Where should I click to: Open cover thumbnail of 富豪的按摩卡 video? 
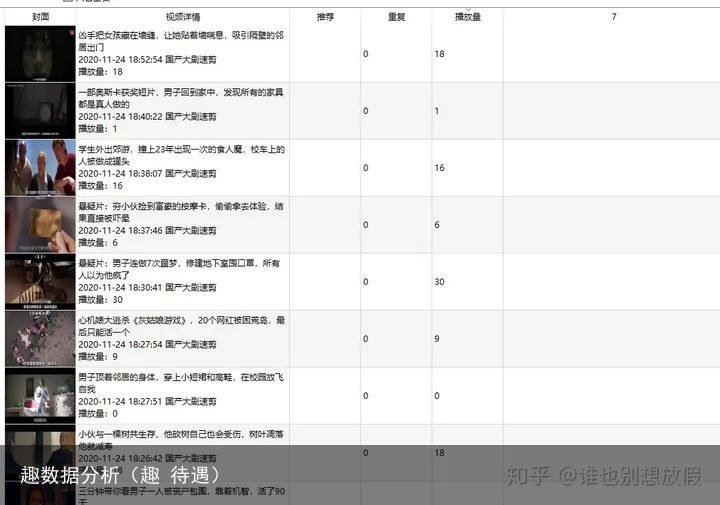[x=40, y=225]
